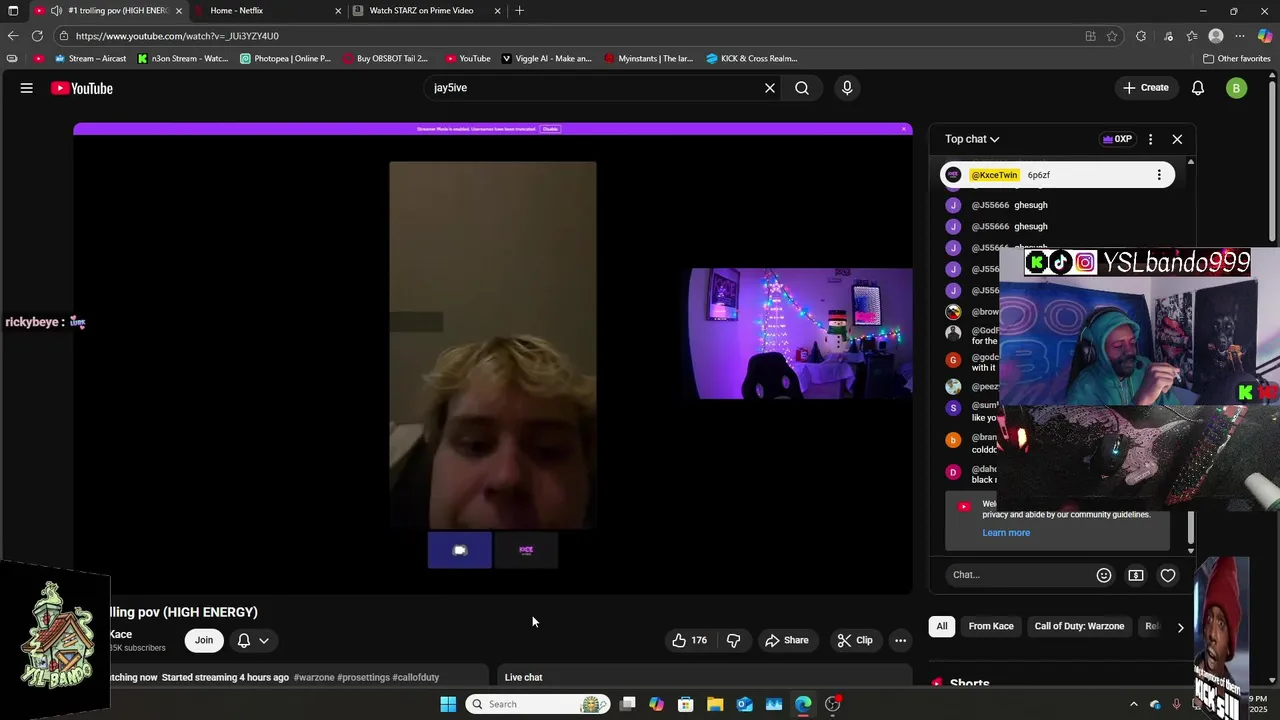Open a new browser tab

coord(519,11)
